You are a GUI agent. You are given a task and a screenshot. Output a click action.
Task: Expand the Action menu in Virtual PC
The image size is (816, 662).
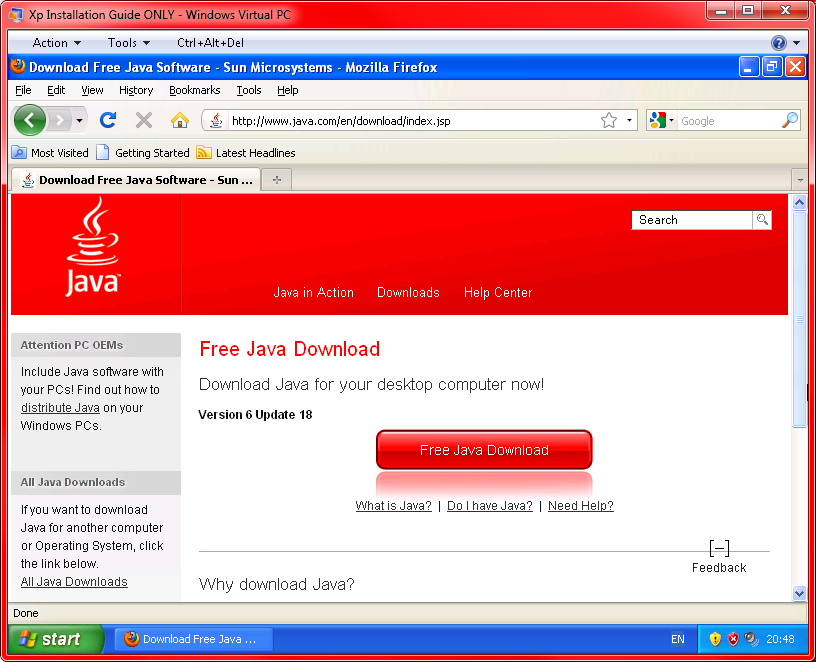[56, 43]
